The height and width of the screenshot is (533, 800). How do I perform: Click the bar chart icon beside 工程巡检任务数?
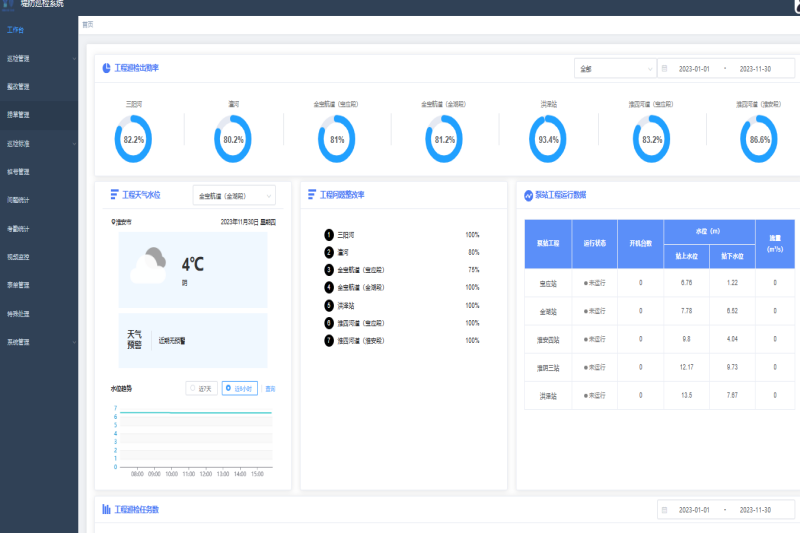(106, 509)
